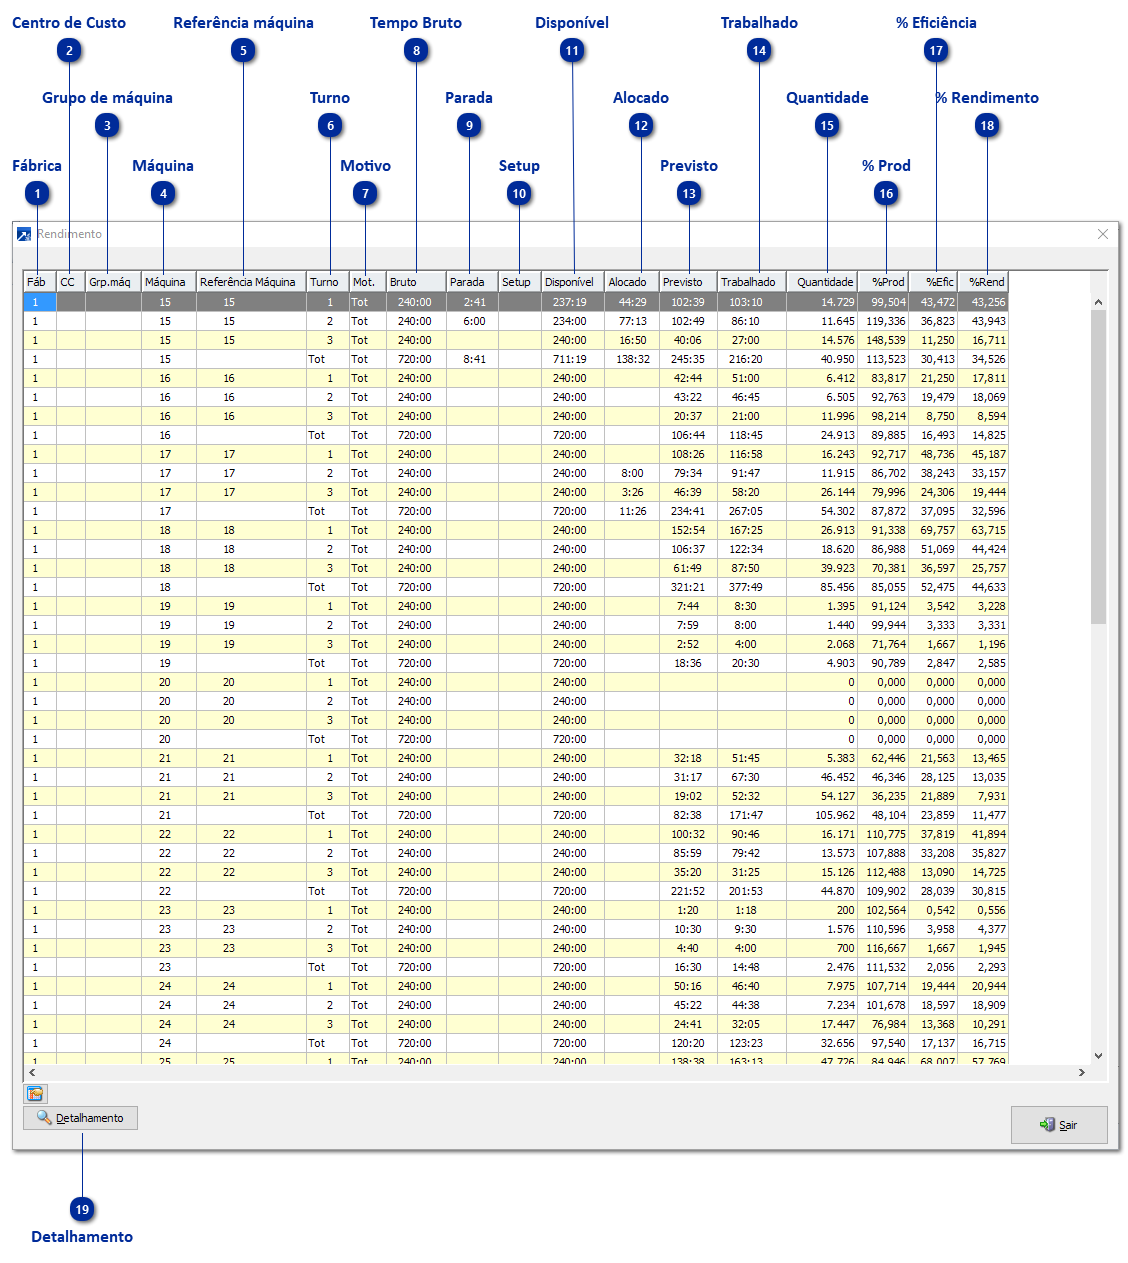Viewport: 1128px width, 1263px height.
Task: Click the Trabalhado cell 171:47
Action: [x=752, y=815]
